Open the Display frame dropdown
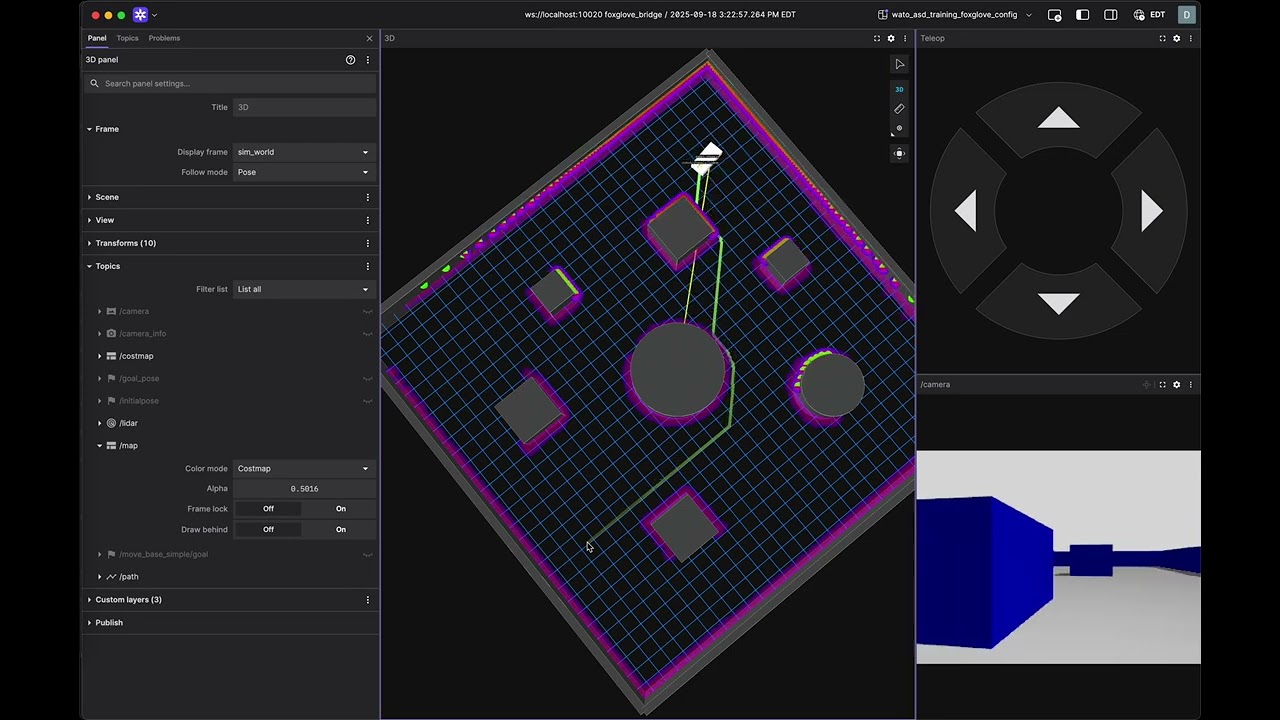The width and height of the screenshot is (1280, 720). pyautogui.click(x=303, y=152)
